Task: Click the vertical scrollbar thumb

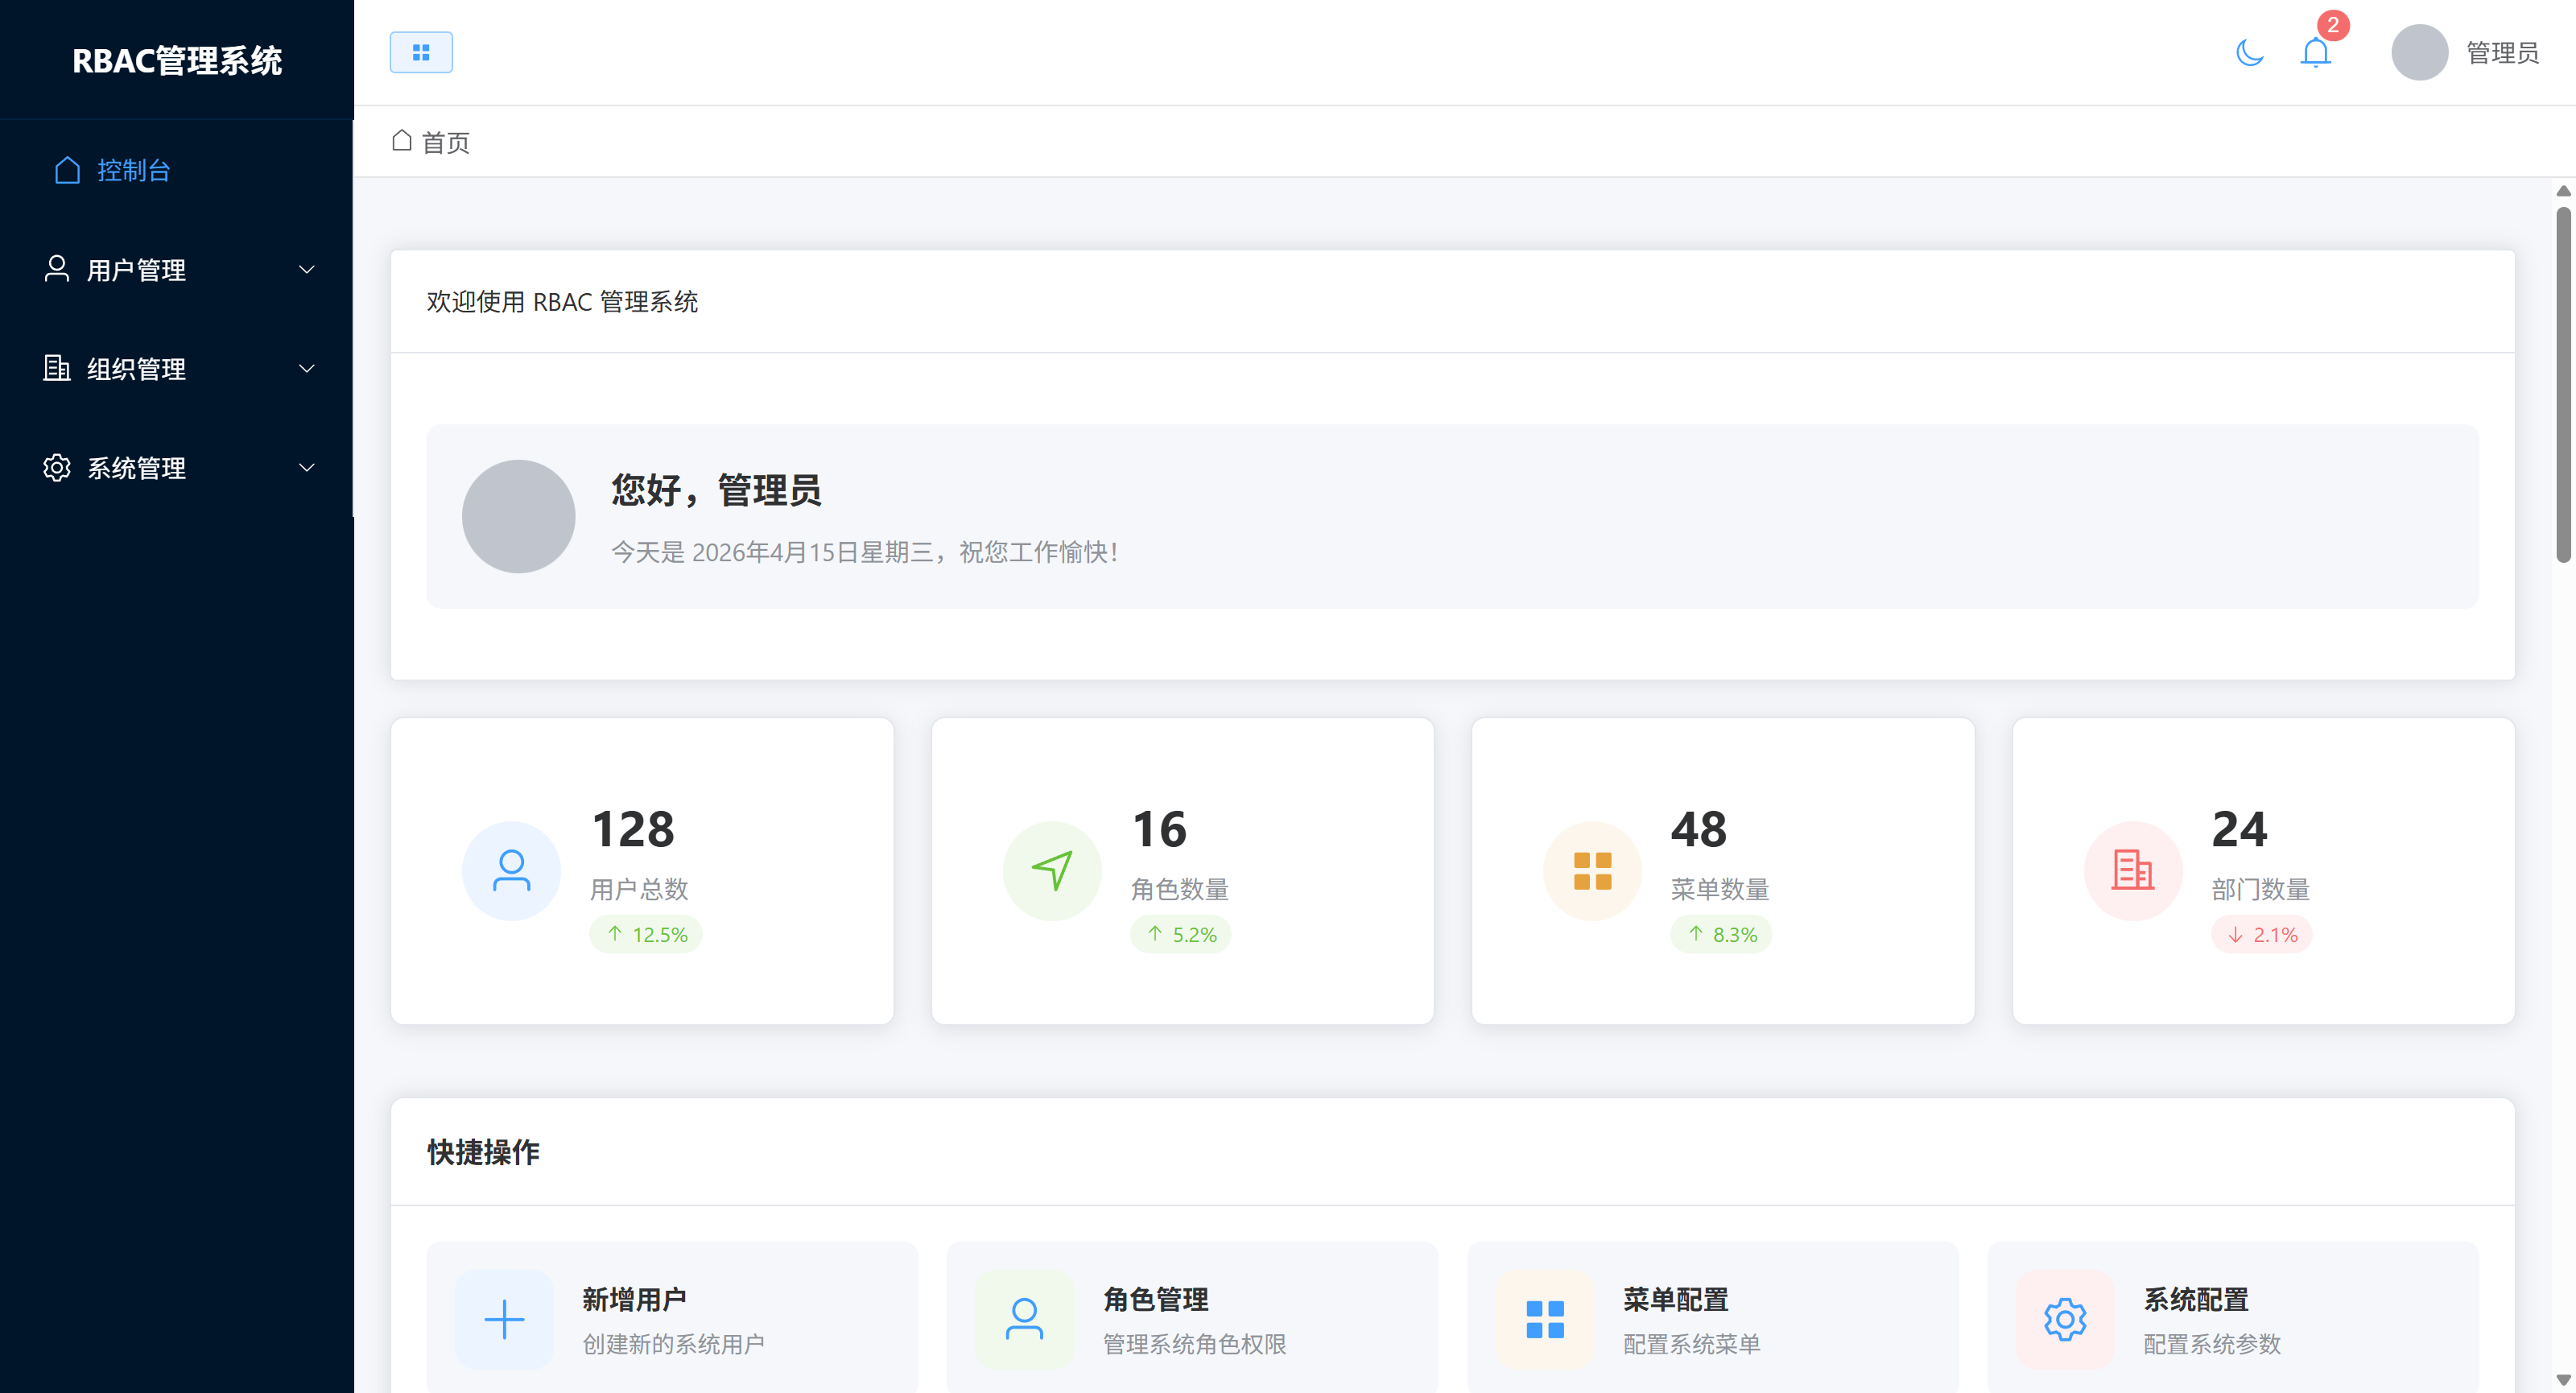Action: (x=2562, y=385)
